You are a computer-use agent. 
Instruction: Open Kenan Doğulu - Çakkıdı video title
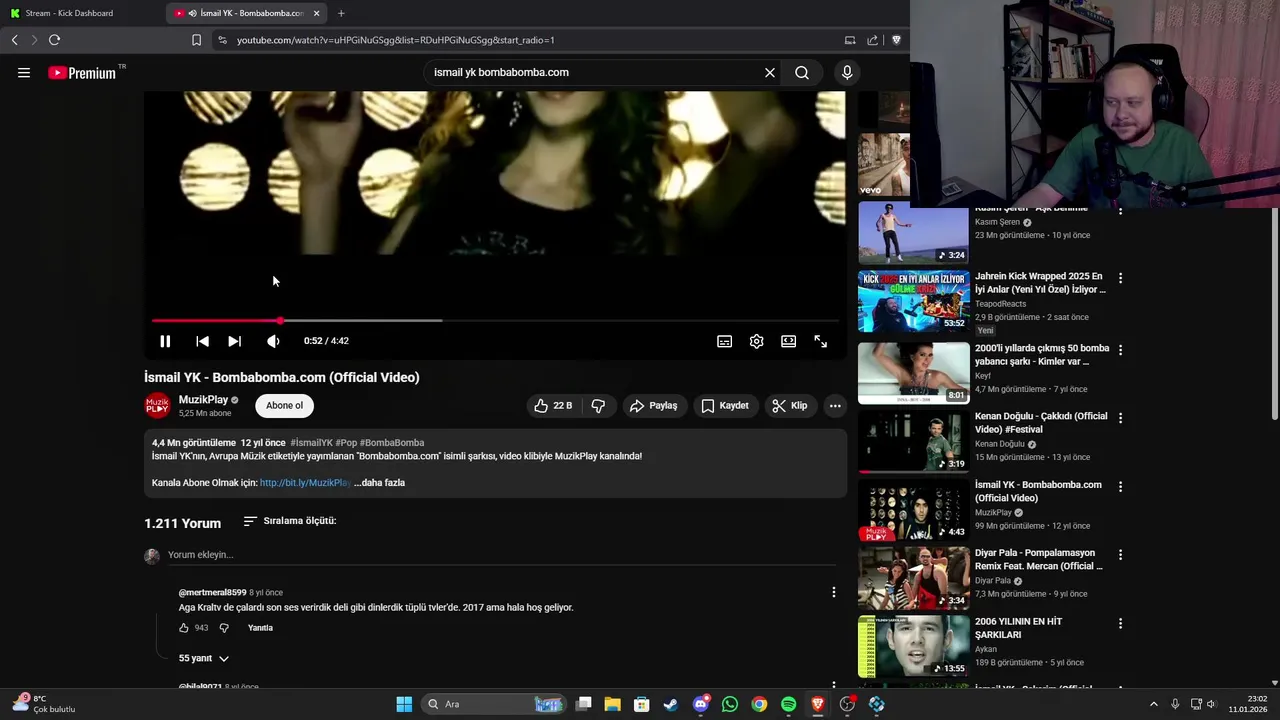(x=1041, y=423)
